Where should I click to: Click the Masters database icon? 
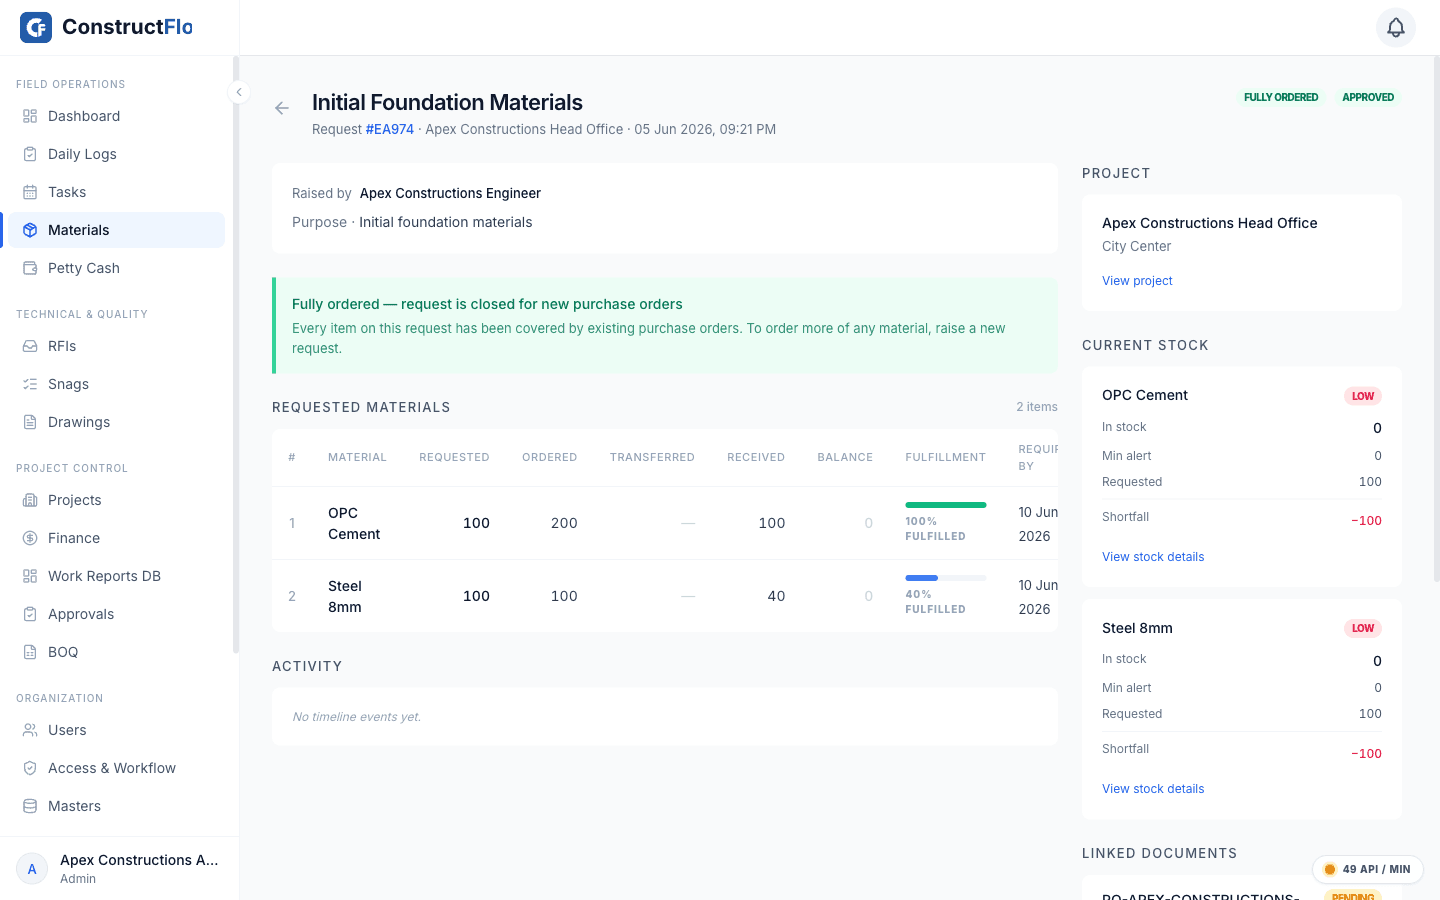[x=30, y=806]
